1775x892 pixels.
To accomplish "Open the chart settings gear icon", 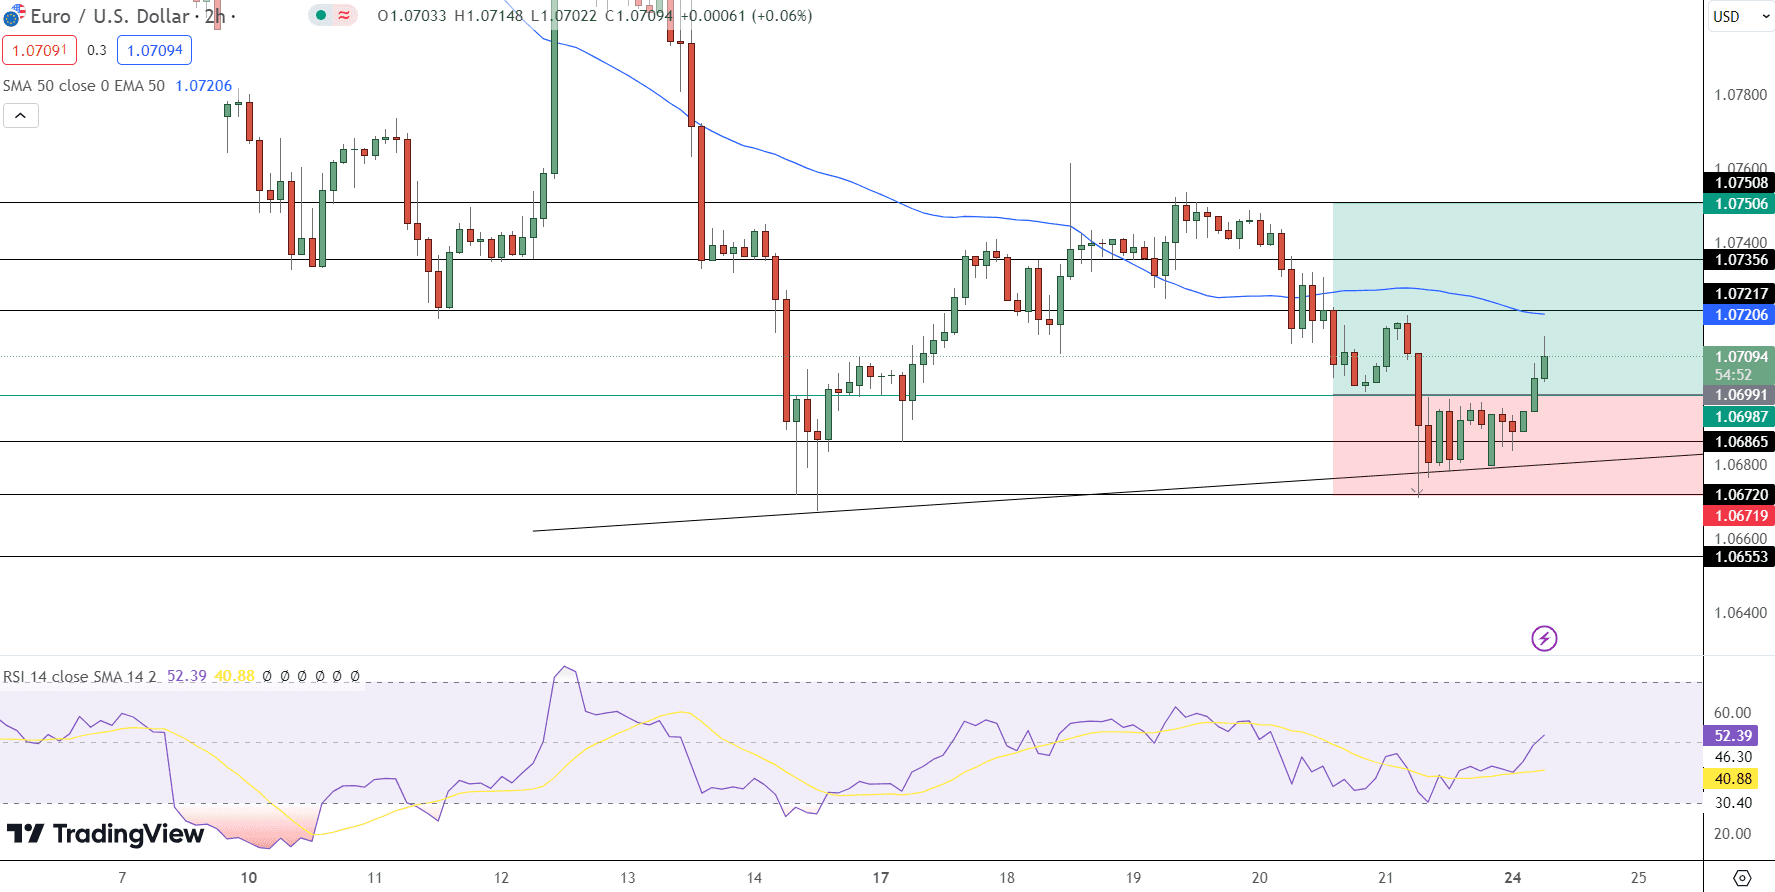I will tap(1742, 878).
